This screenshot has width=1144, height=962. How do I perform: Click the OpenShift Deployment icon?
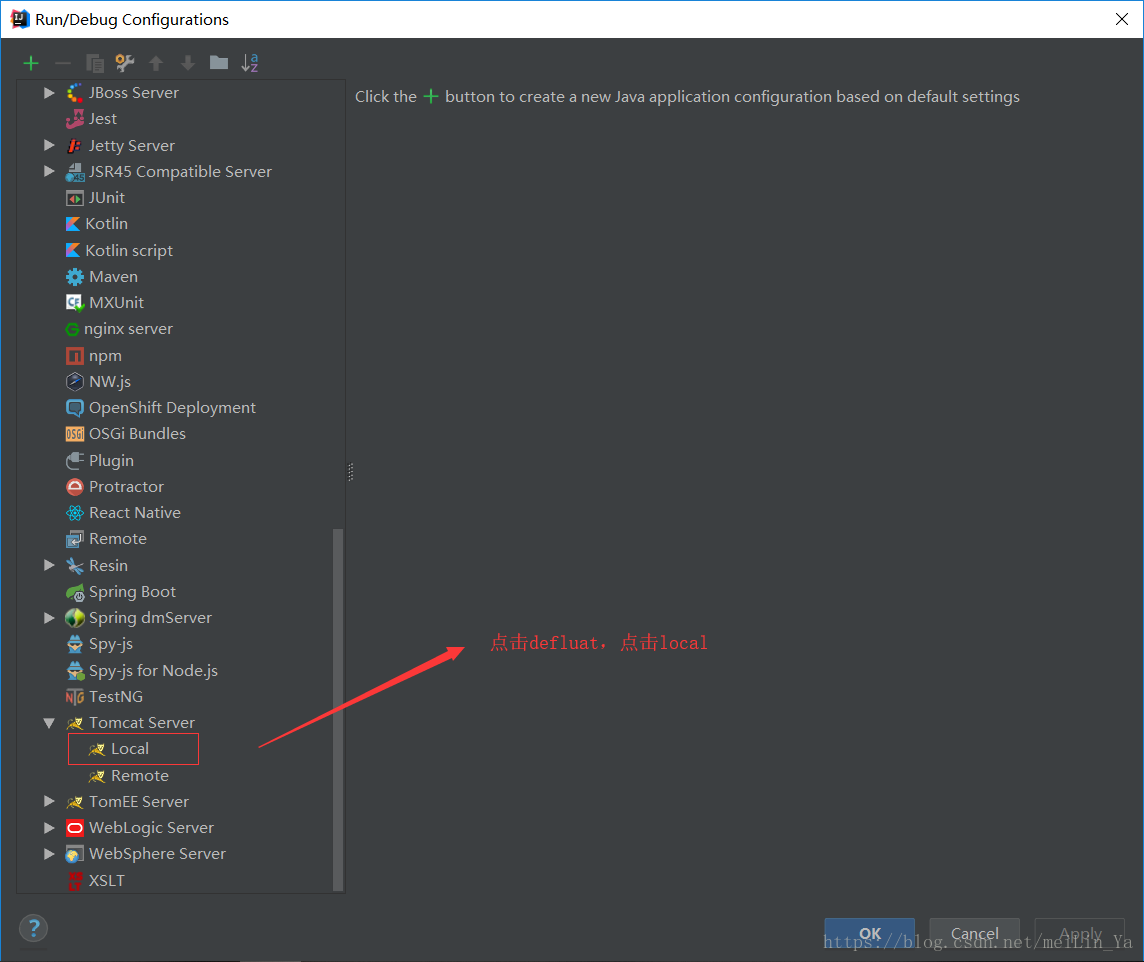tap(74, 408)
